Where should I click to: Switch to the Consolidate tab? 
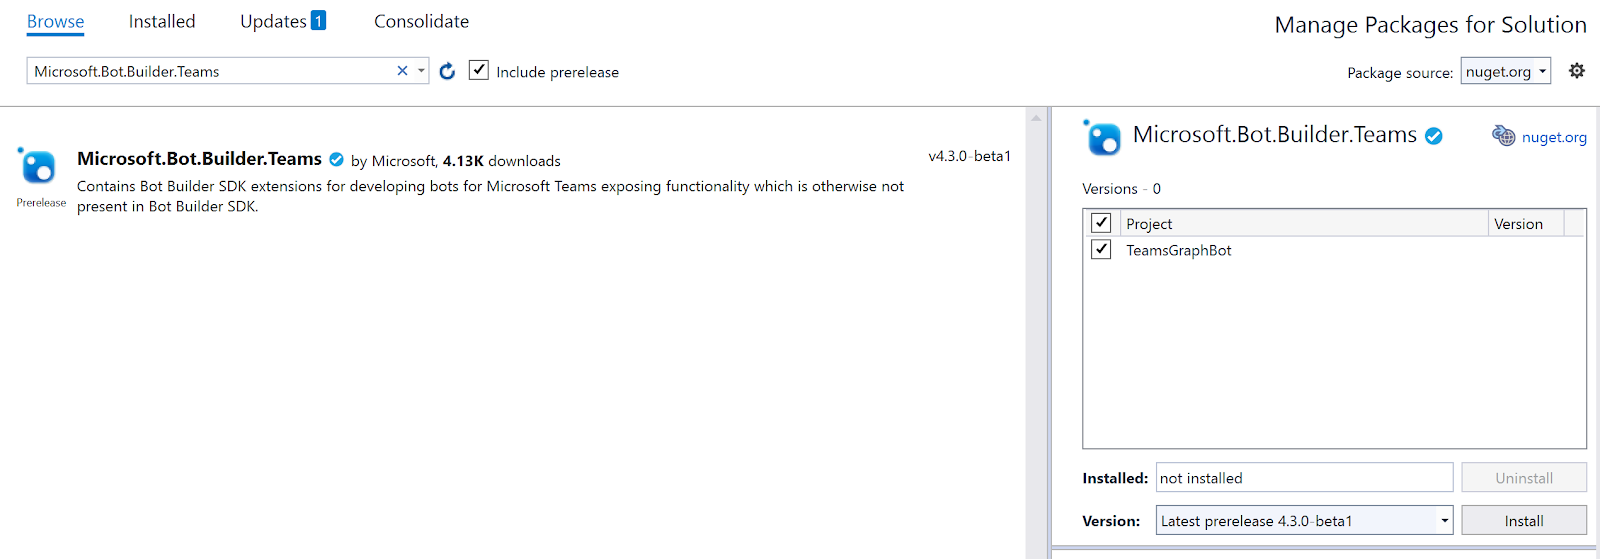click(x=421, y=21)
